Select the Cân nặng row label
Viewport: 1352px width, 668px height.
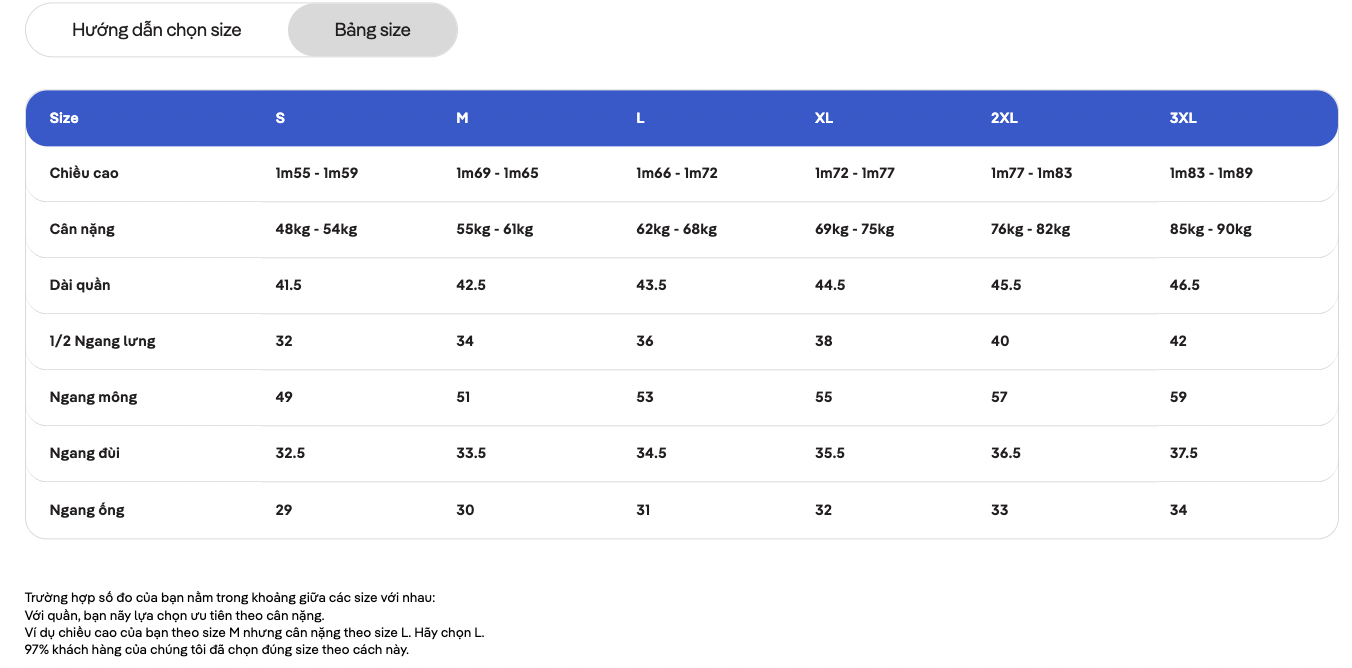[82, 229]
